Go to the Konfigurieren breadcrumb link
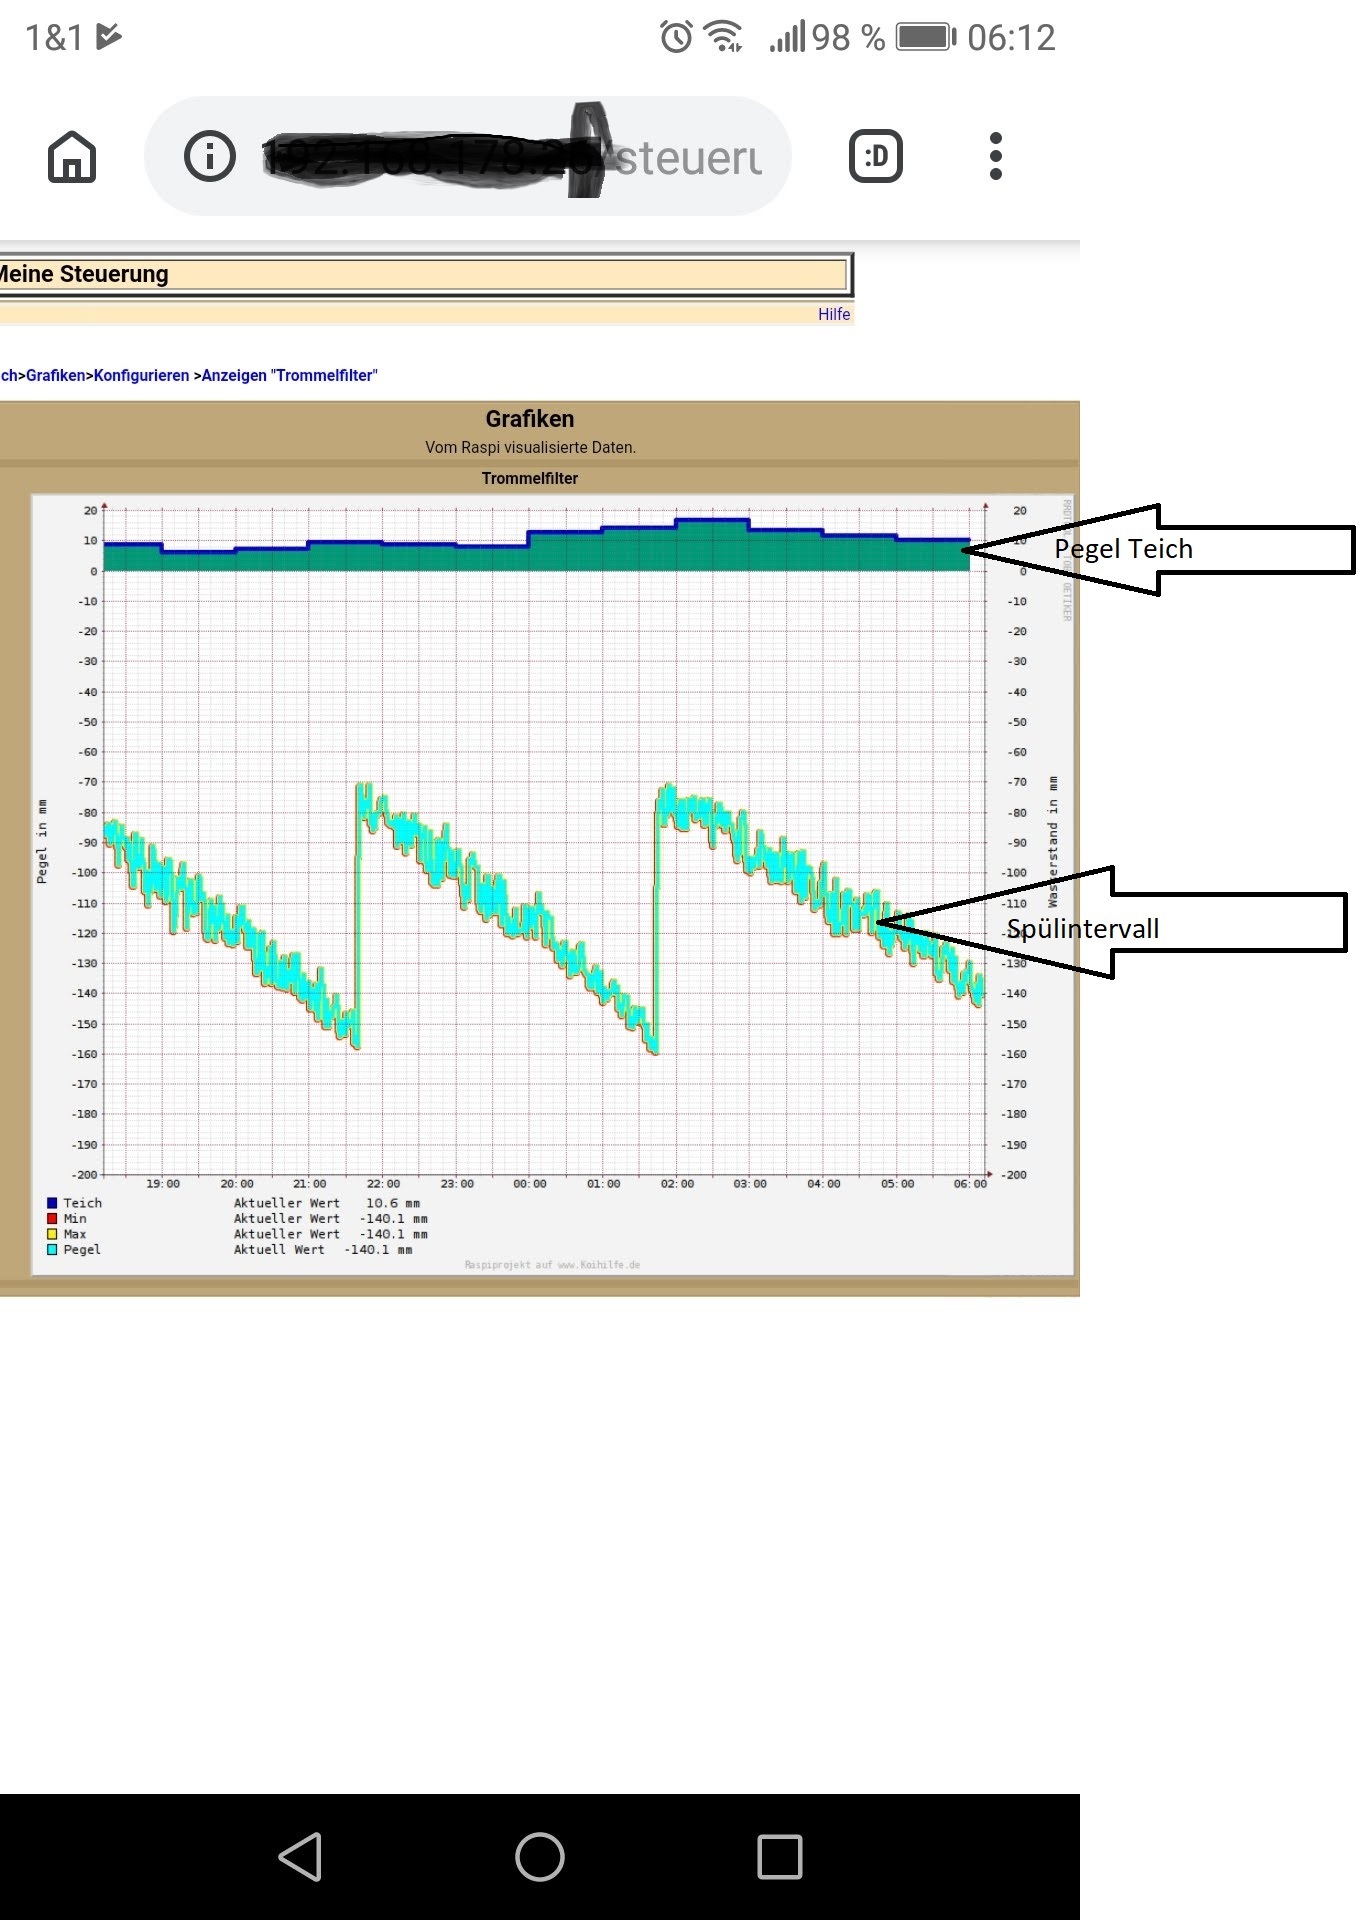1363x1920 pixels. coord(141,376)
